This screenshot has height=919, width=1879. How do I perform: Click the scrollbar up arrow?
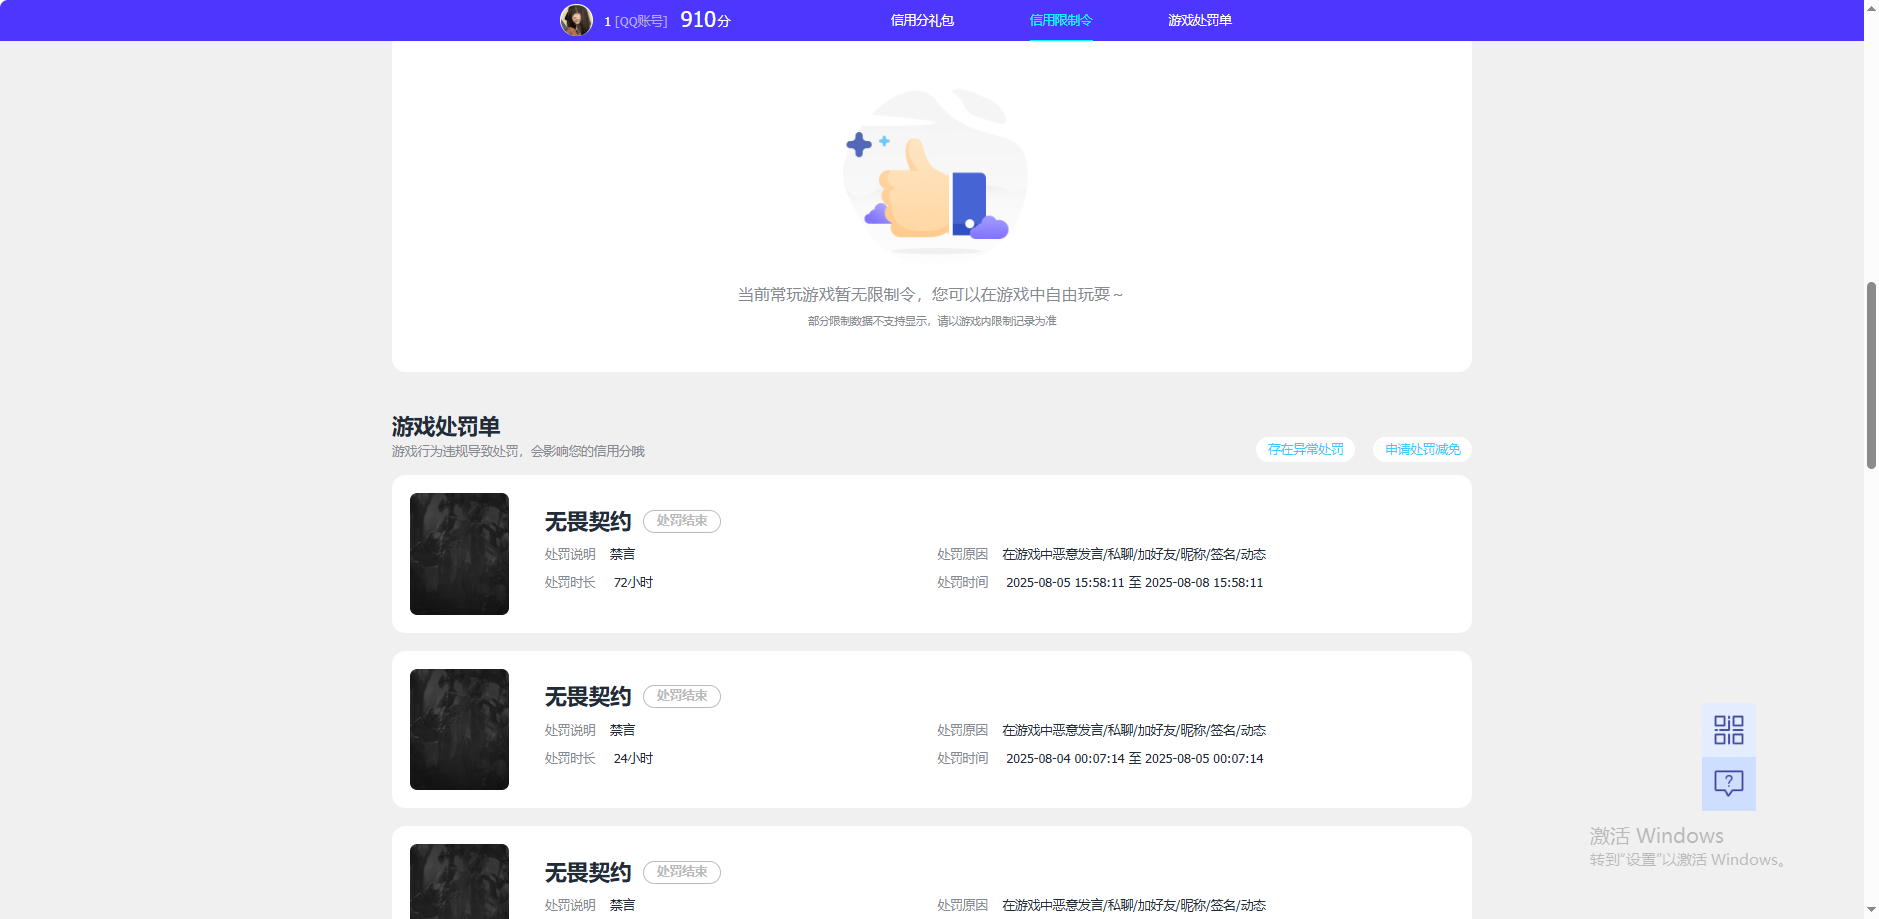(x=1871, y=7)
